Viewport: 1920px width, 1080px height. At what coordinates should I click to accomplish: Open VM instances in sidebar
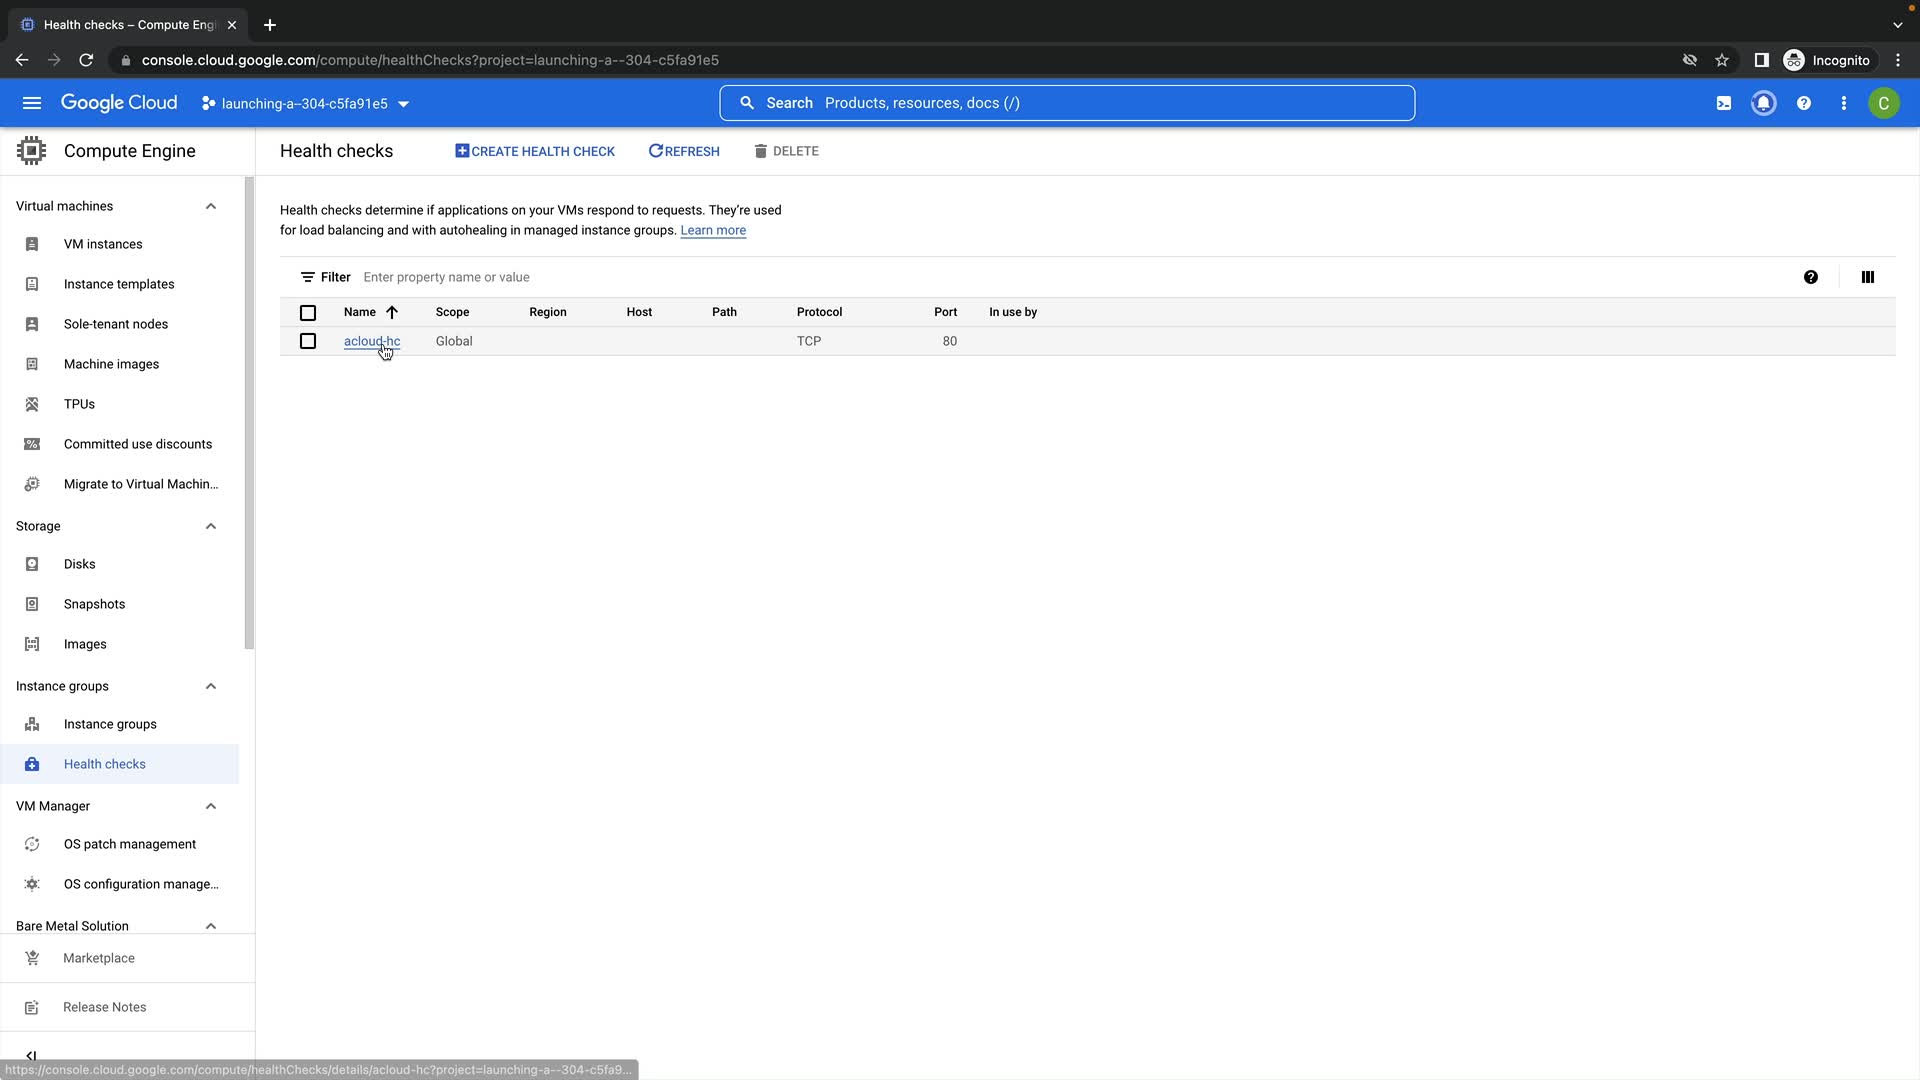click(103, 244)
